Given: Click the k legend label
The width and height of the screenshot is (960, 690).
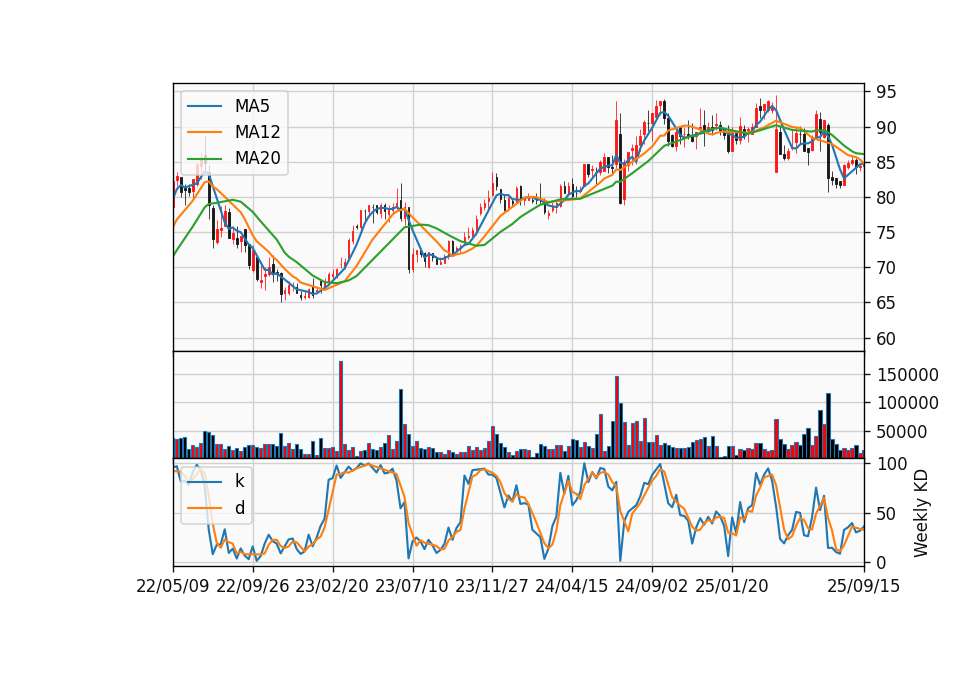Looking at the screenshot, I should tap(239, 481).
